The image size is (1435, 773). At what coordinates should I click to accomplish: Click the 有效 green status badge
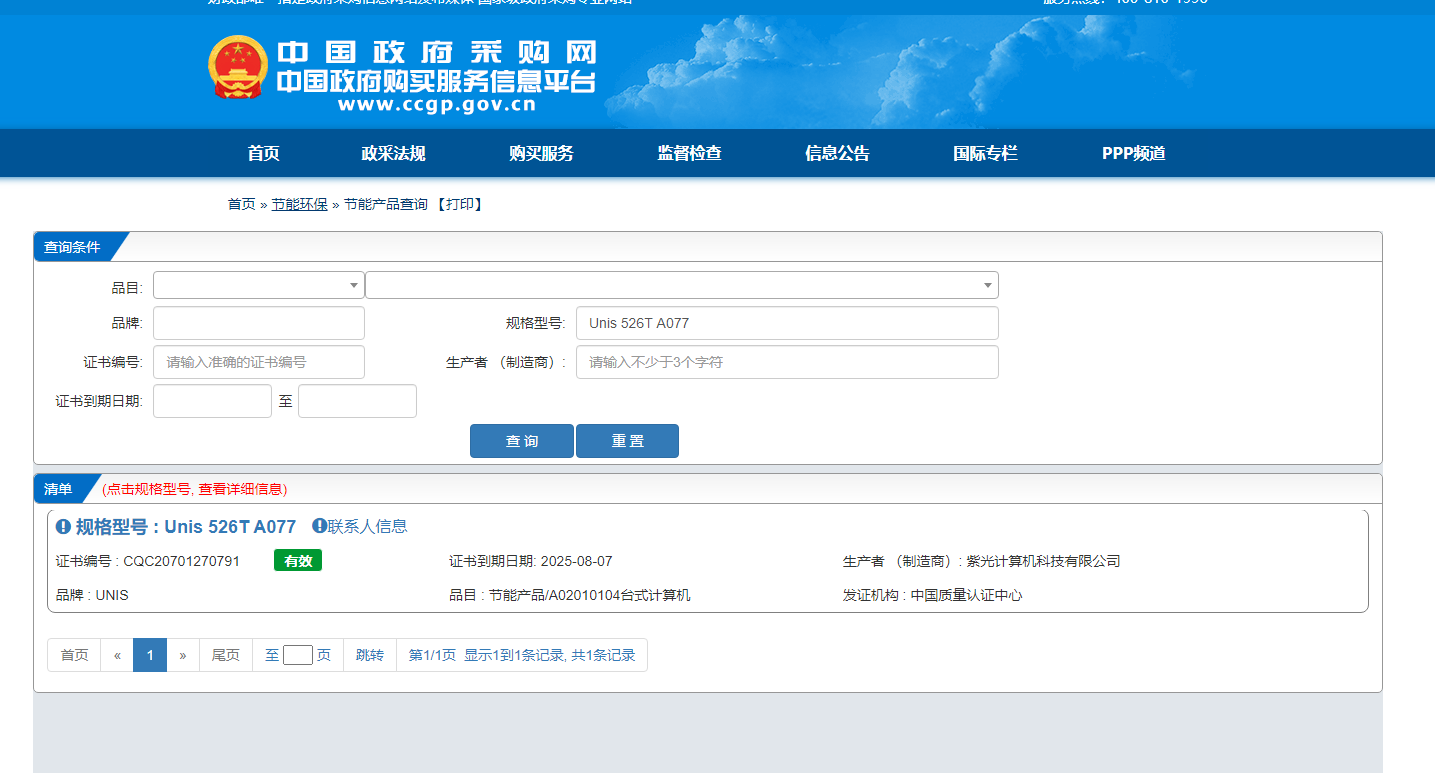coord(298,561)
